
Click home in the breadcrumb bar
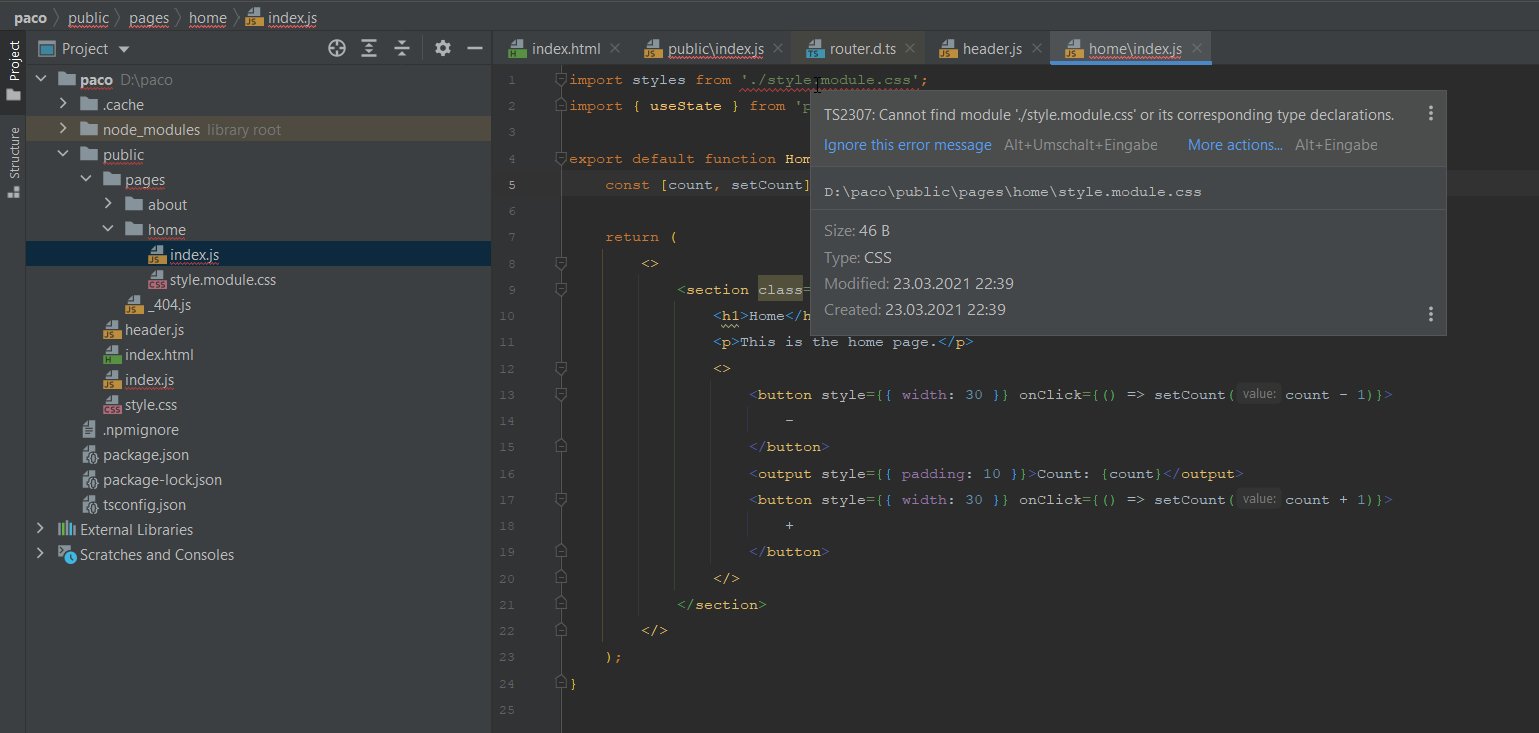pyautogui.click(x=208, y=18)
